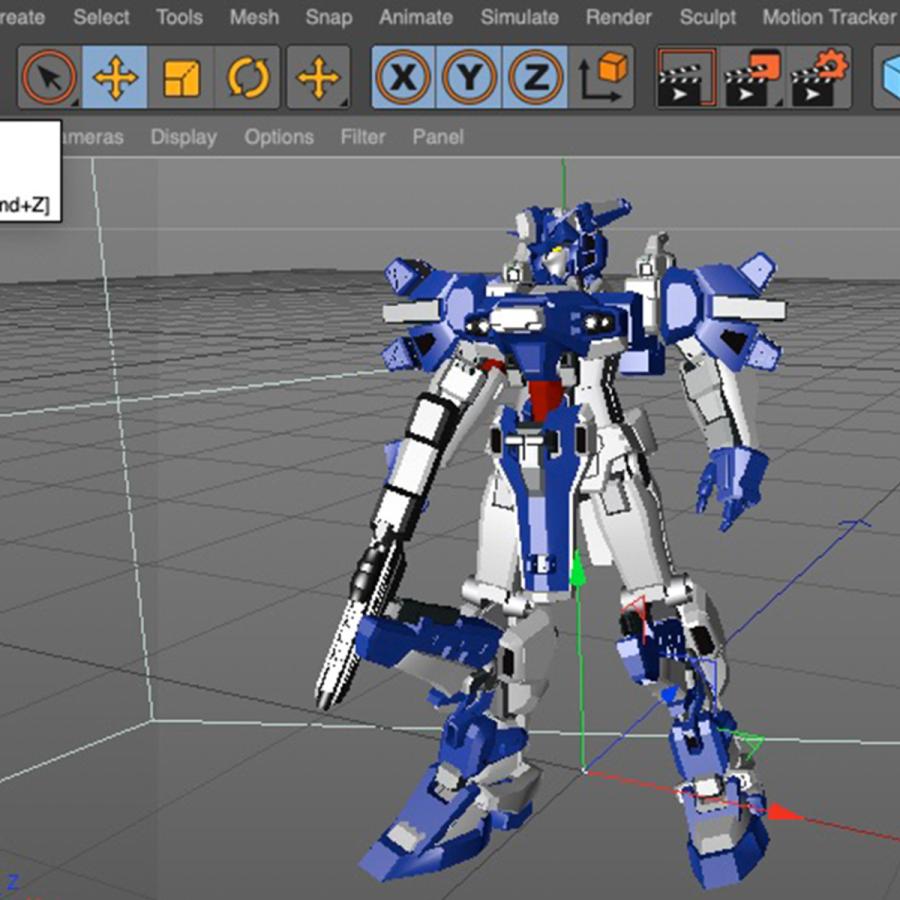Open the Tools menu
The height and width of the screenshot is (900, 900).
179,17
